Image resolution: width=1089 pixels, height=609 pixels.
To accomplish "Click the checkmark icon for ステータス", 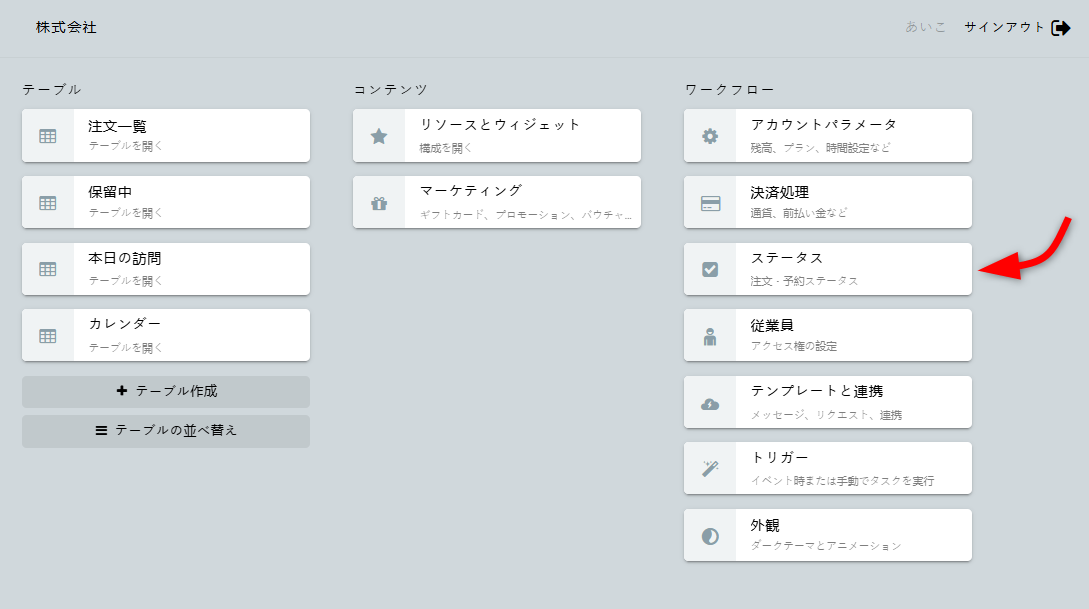I will [x=710, y=269].
